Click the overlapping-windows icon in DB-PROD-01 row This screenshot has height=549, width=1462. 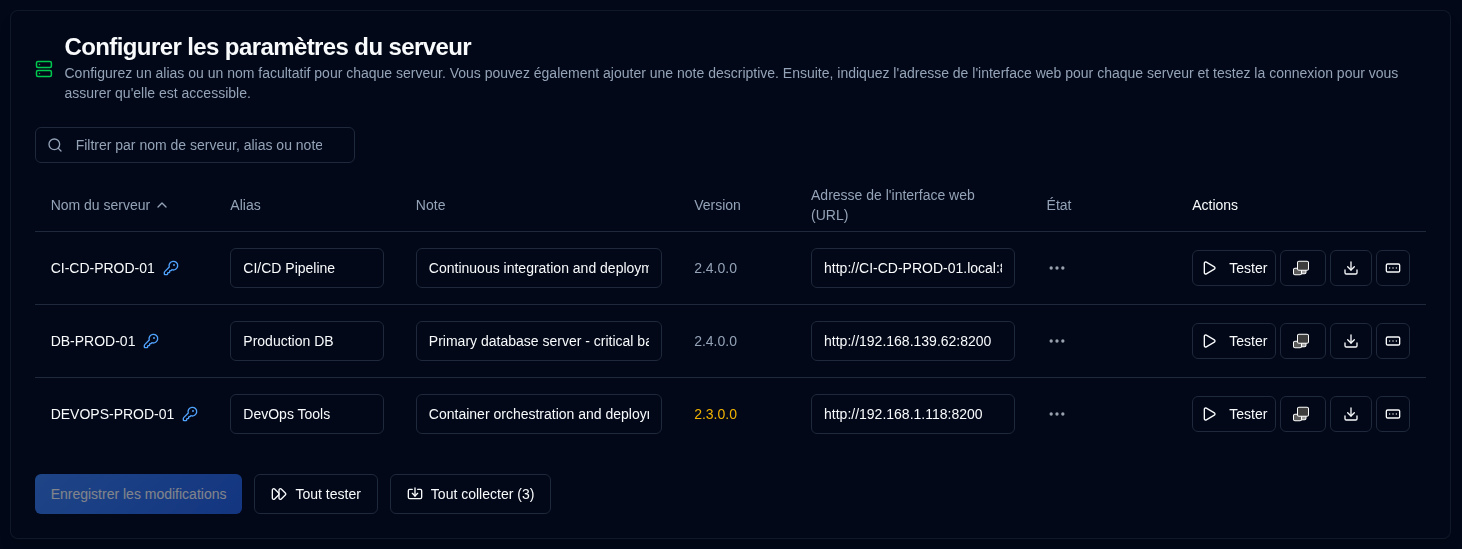point(1302,341)
